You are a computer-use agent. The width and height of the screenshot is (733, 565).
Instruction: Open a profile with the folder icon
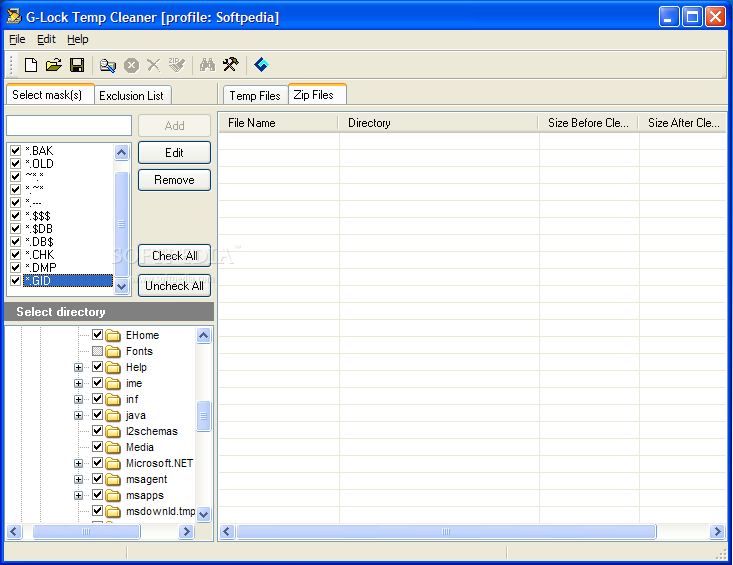click(54, 65)
